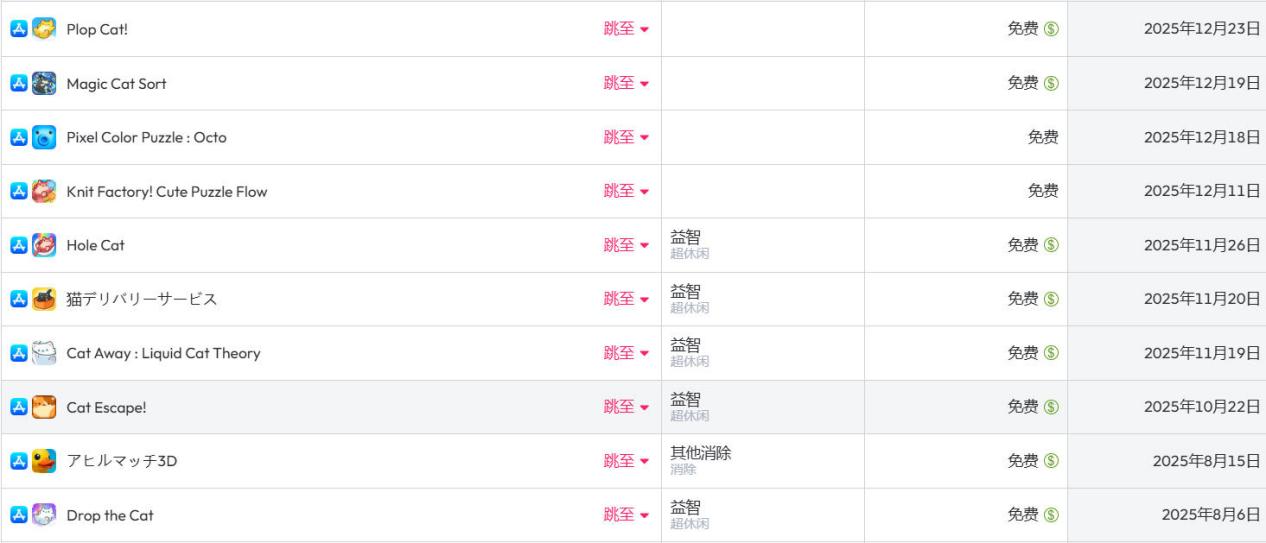Open Cat Away : Liquid Cat Theory link

pos(163,353)
